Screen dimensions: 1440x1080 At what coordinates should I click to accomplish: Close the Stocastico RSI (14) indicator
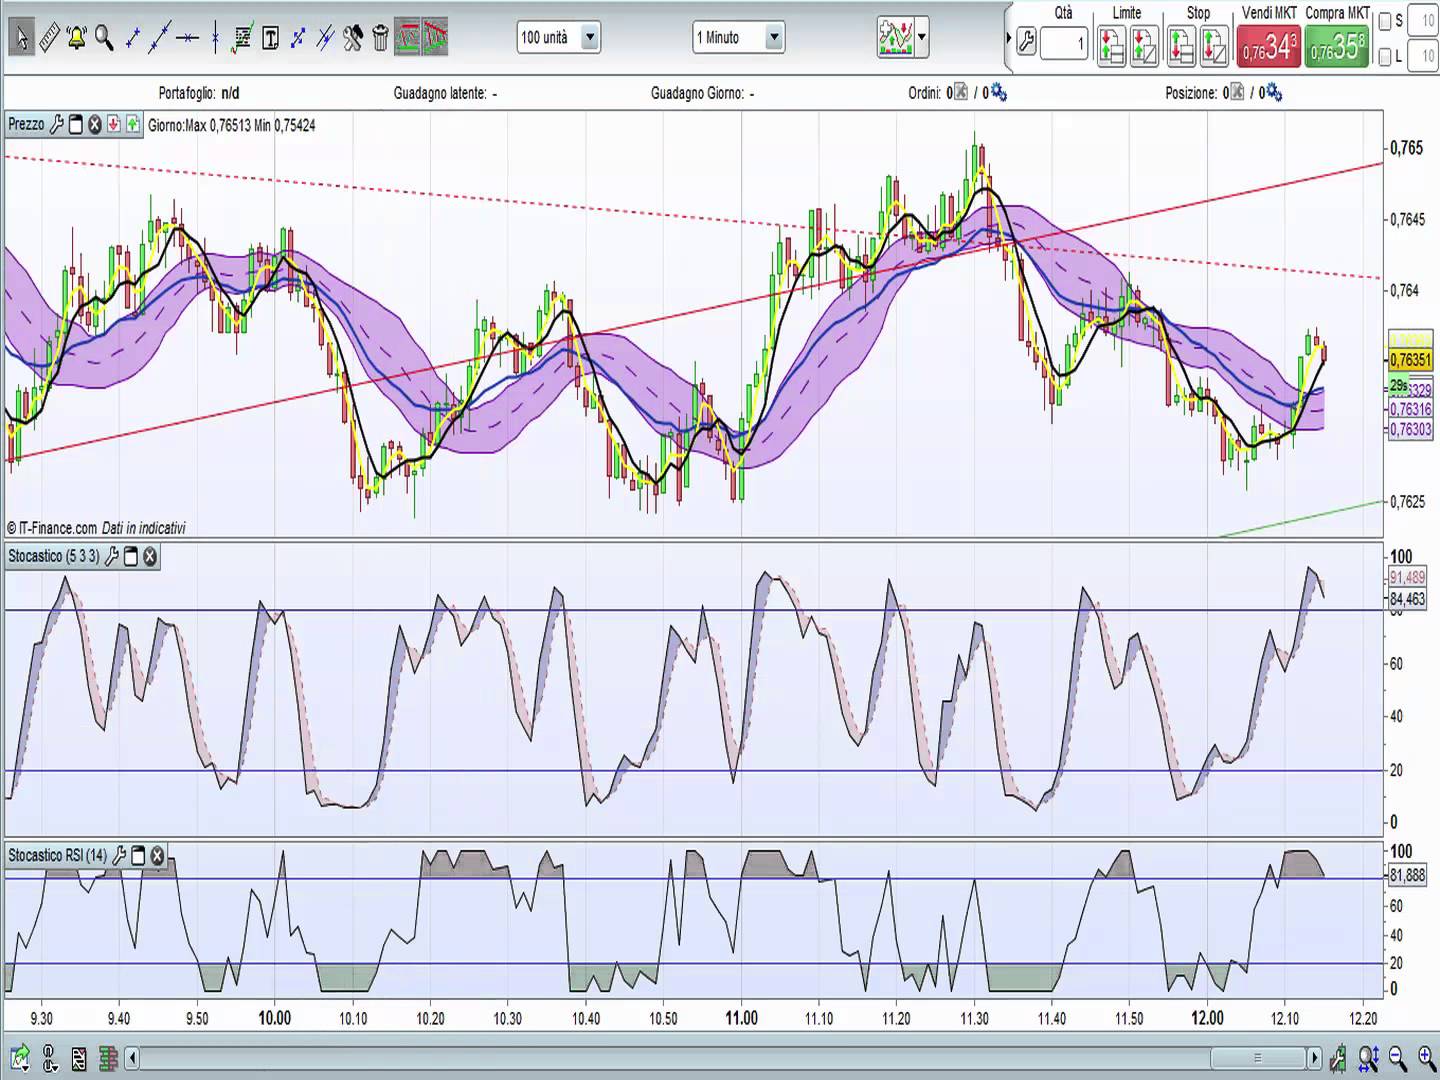pos(157,855)
